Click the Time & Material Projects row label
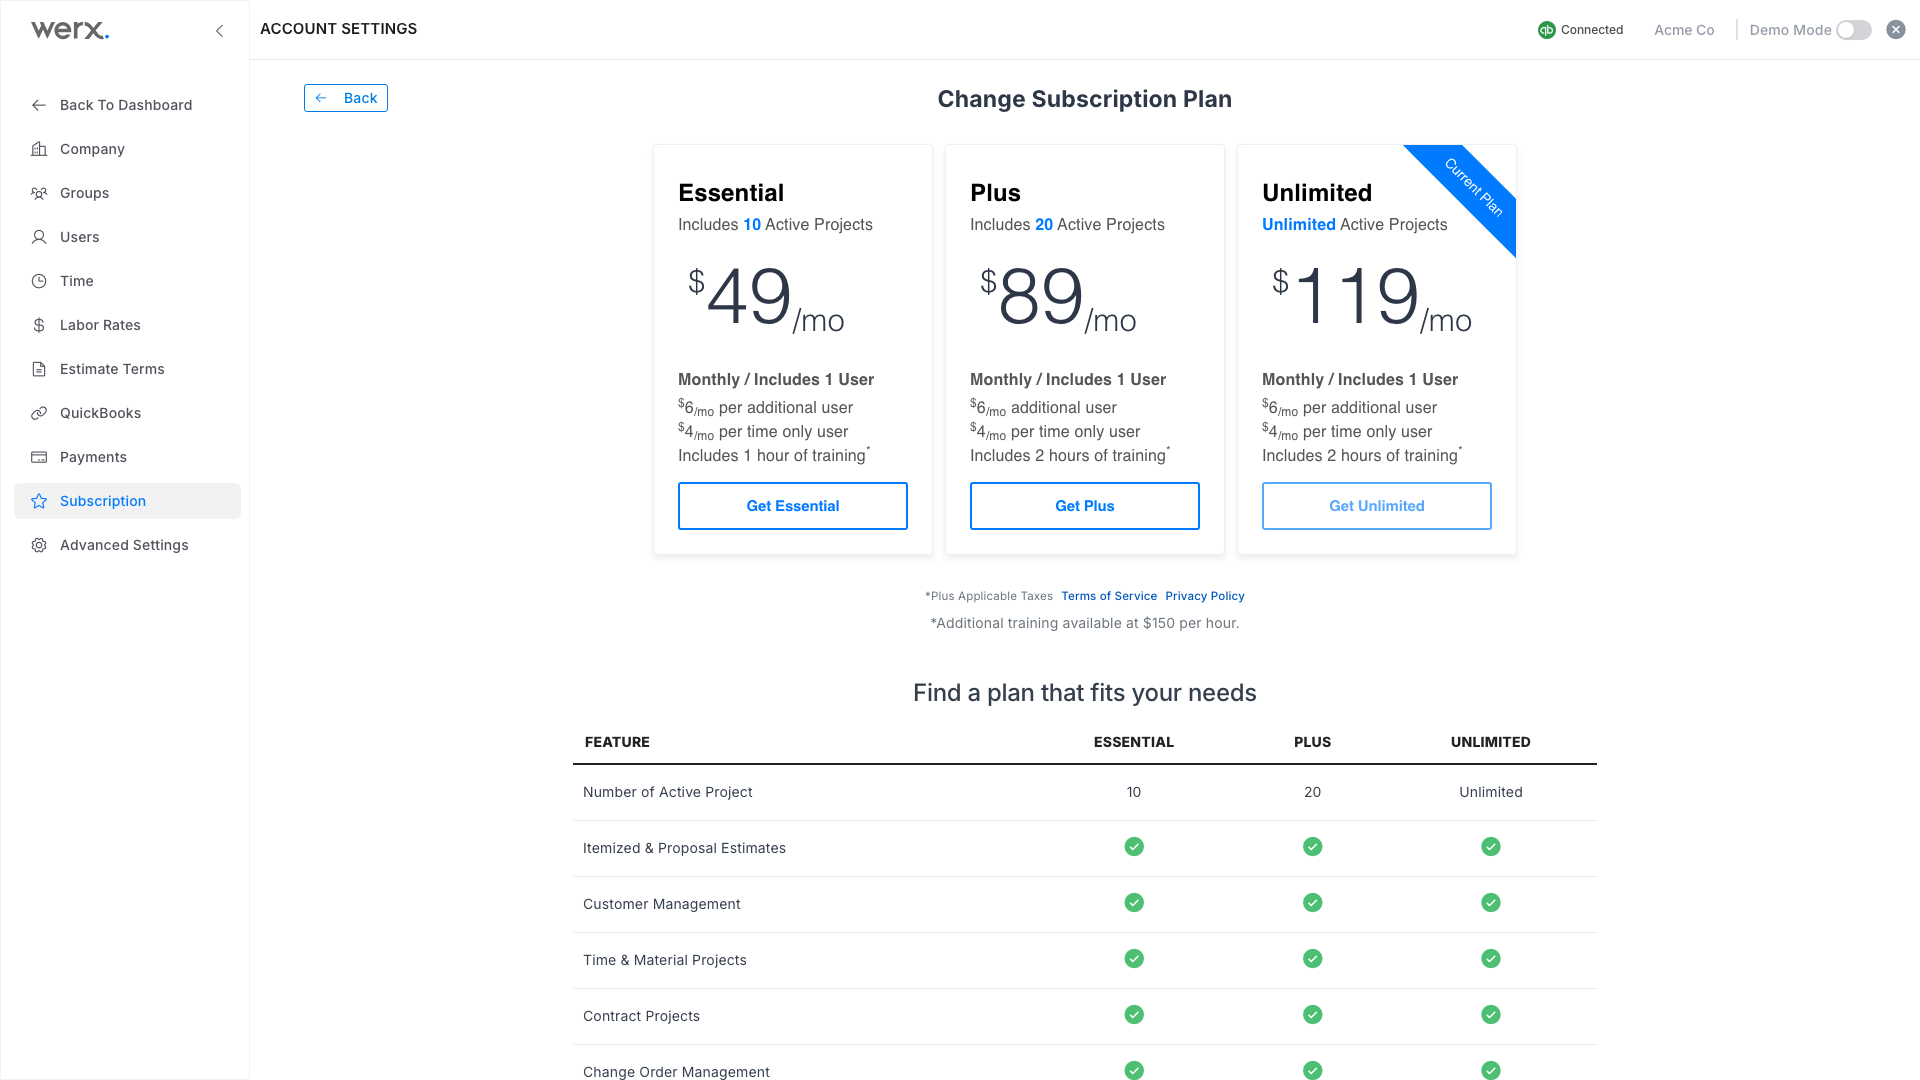This screenshot has width=1920, height=1080. tap(665, 960)
